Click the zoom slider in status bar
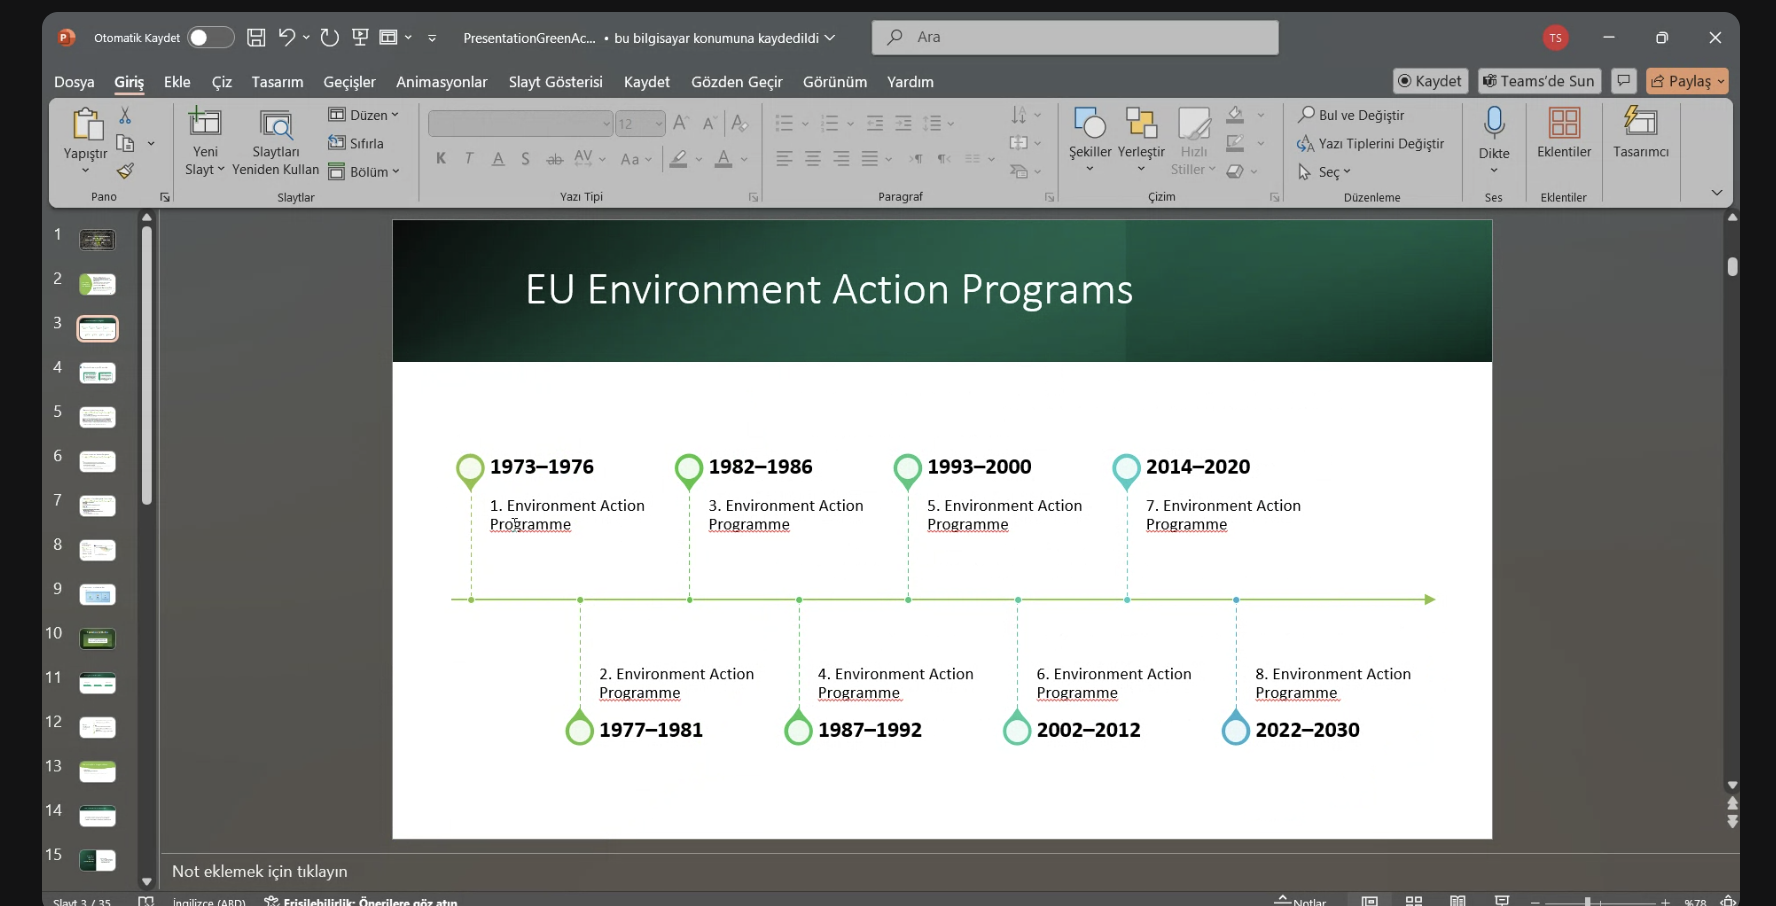Image resolution: width=1776 pixels, height=906 pixels. [1587, 902]
